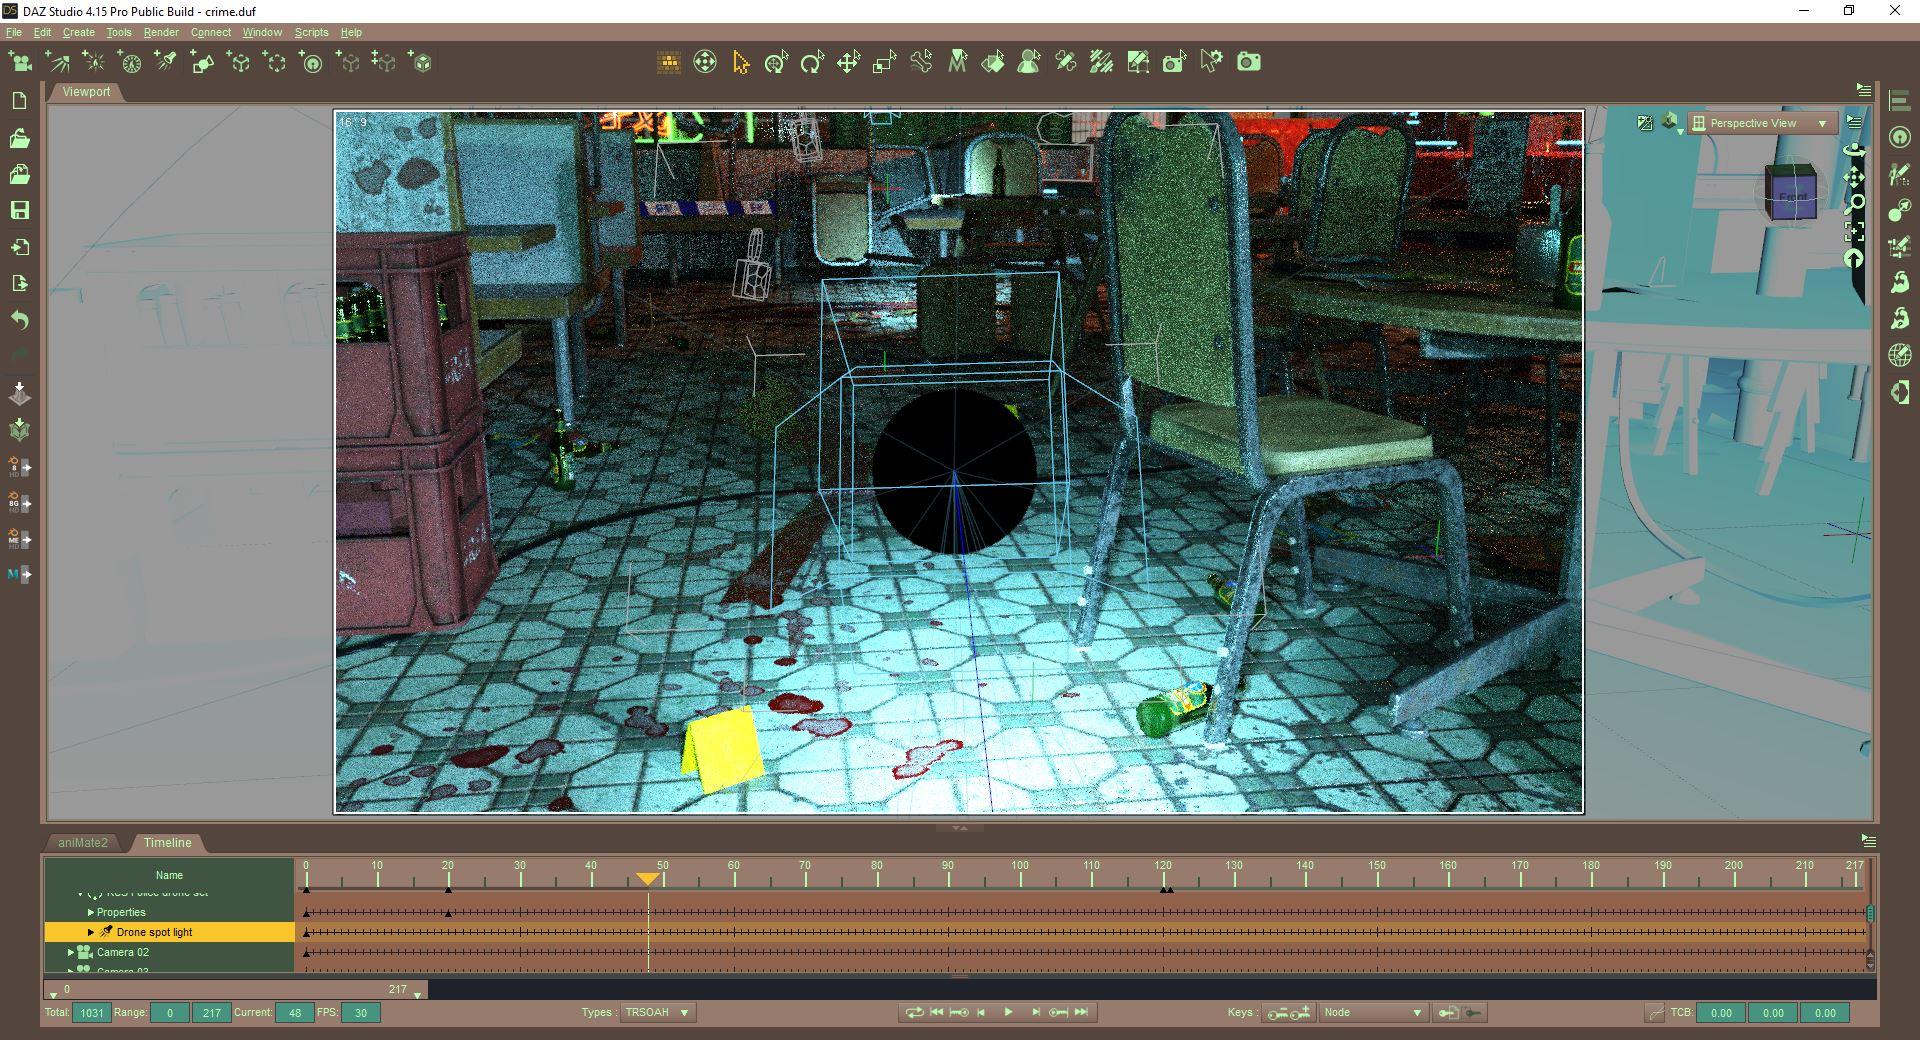Save the scene using the disk icon
Image resolution: width=1920 pixels, height=1040 pixels.
(19, 211)
